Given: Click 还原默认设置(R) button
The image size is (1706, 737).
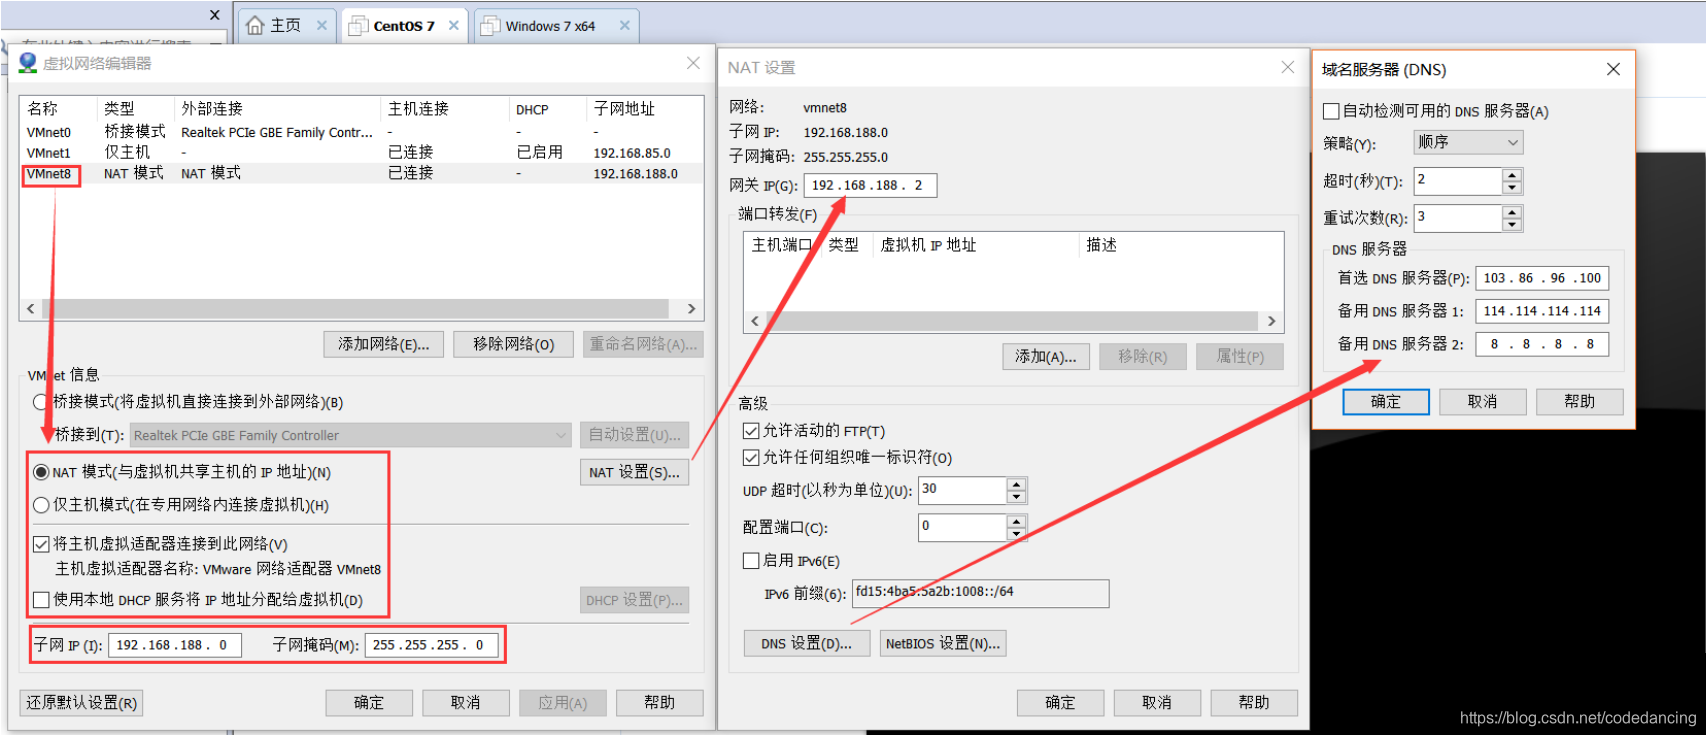Looking at the screenshot, I should pos(81,703).
